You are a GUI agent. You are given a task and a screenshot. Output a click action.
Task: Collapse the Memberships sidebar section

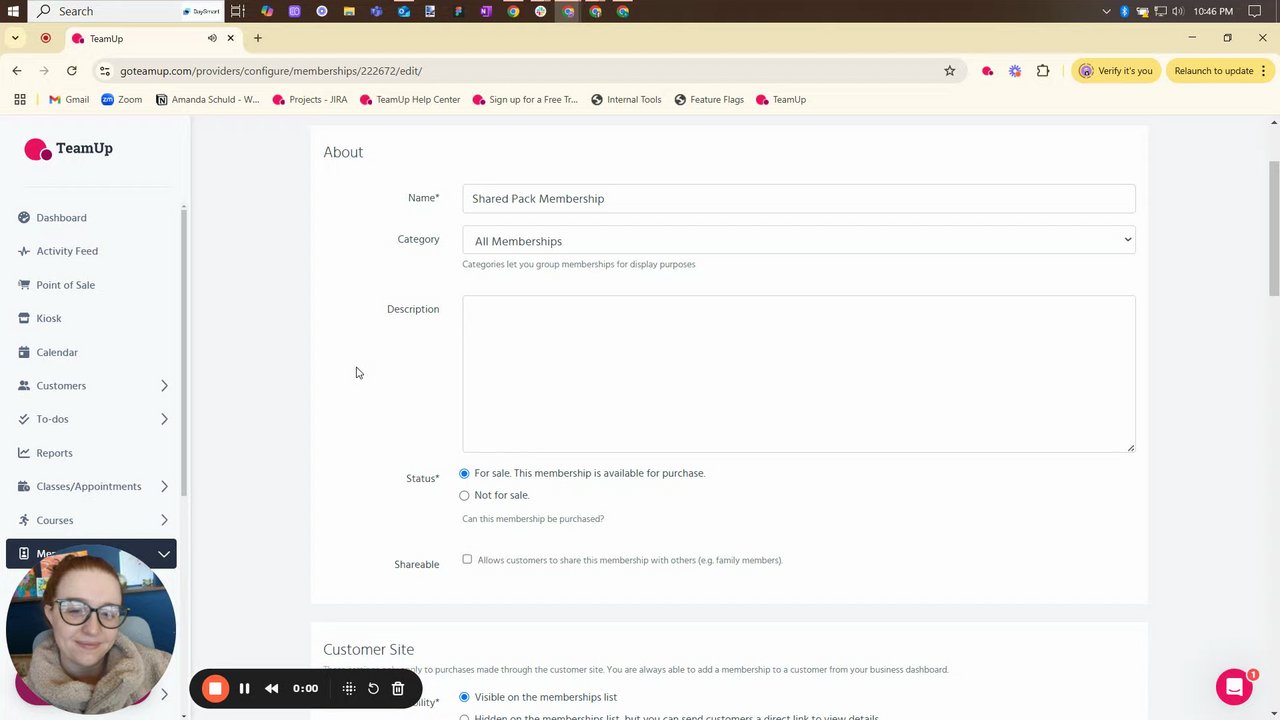coord(164,554)
